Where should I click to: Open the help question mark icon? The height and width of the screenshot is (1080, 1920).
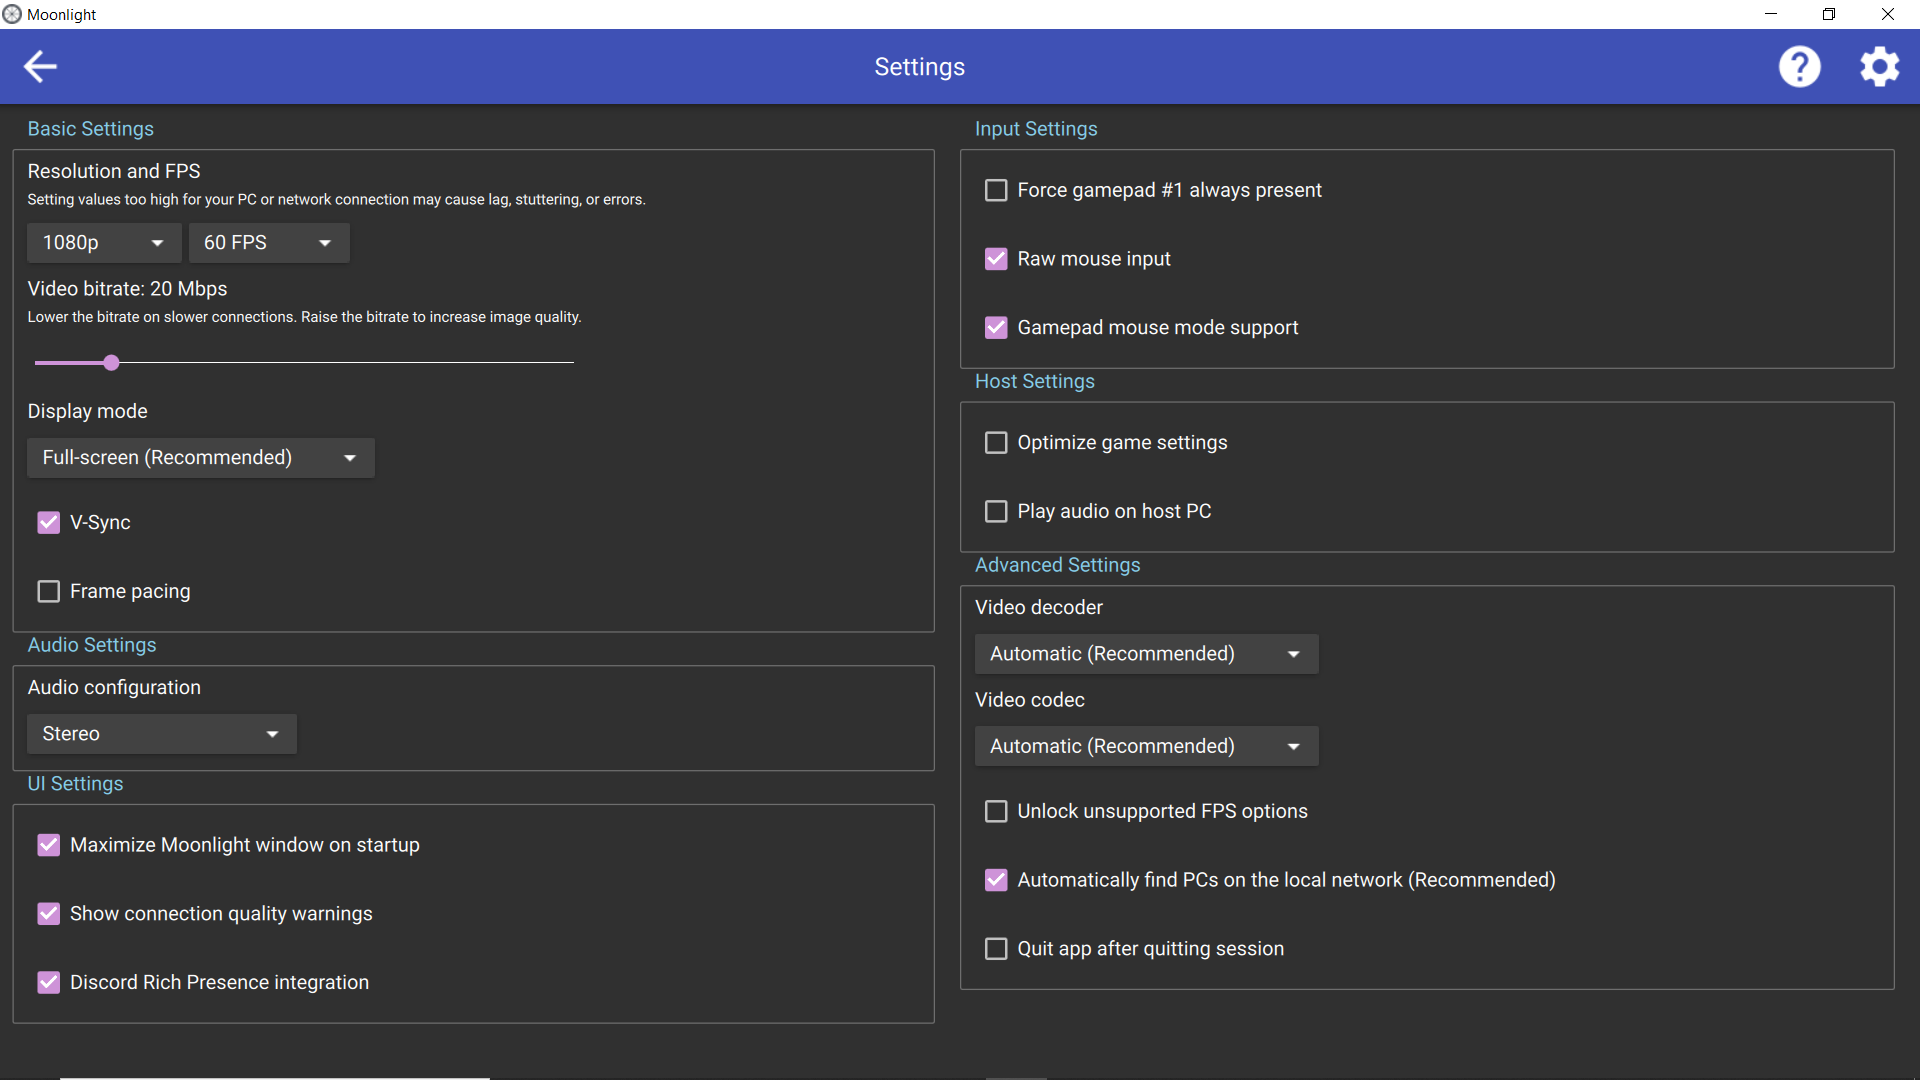(x=1799, y=67)
